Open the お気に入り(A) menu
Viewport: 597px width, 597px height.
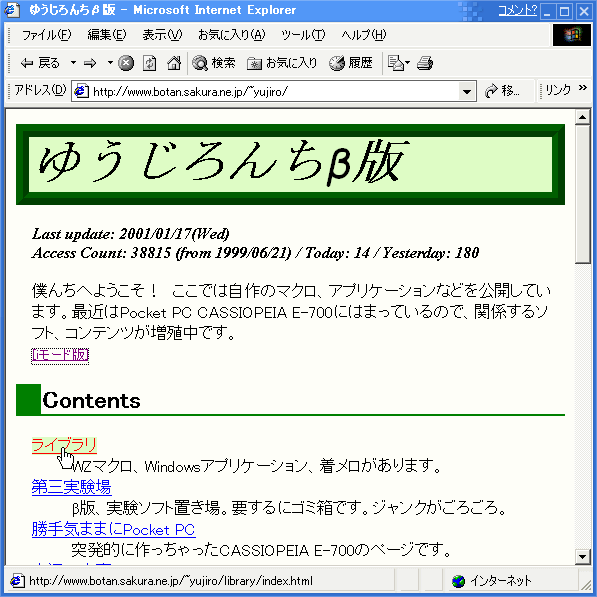[x=231, y=35]
